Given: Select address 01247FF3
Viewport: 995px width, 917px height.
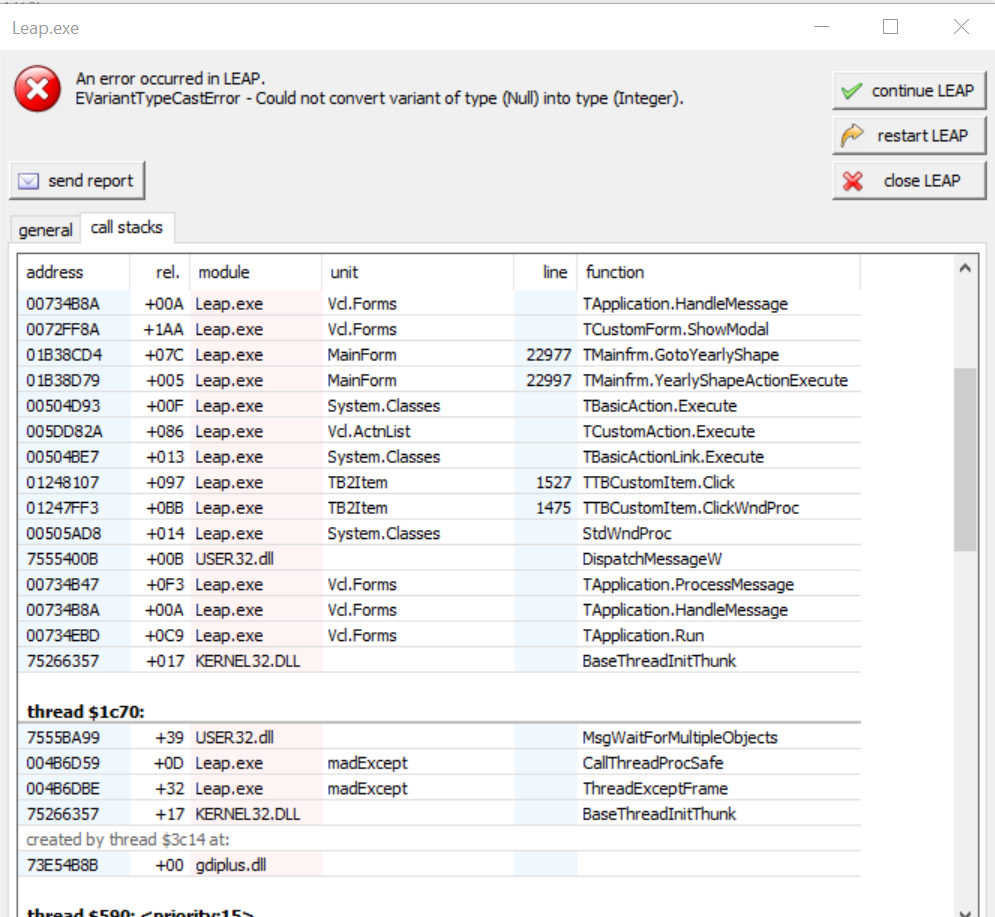Looking at the screenshot, I should [x=63, y=508].
